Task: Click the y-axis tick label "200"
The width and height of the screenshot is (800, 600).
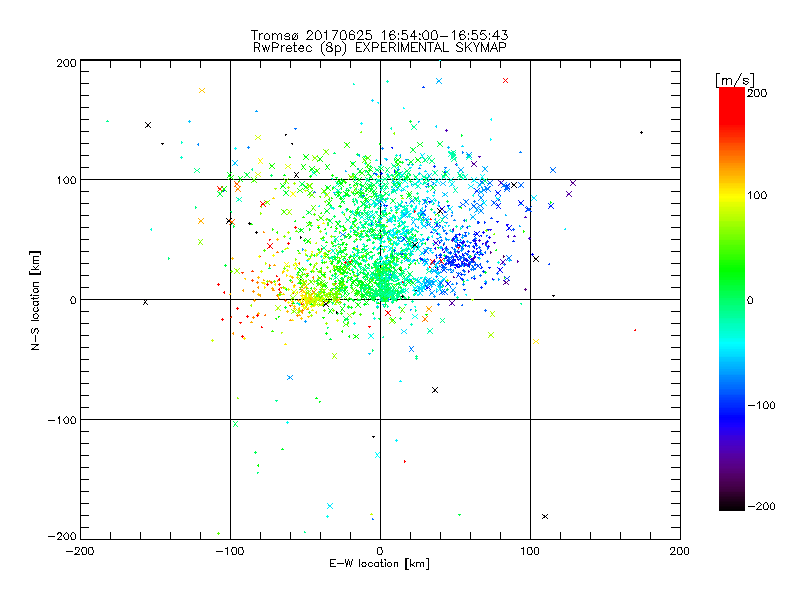Action: click(66, 63)
